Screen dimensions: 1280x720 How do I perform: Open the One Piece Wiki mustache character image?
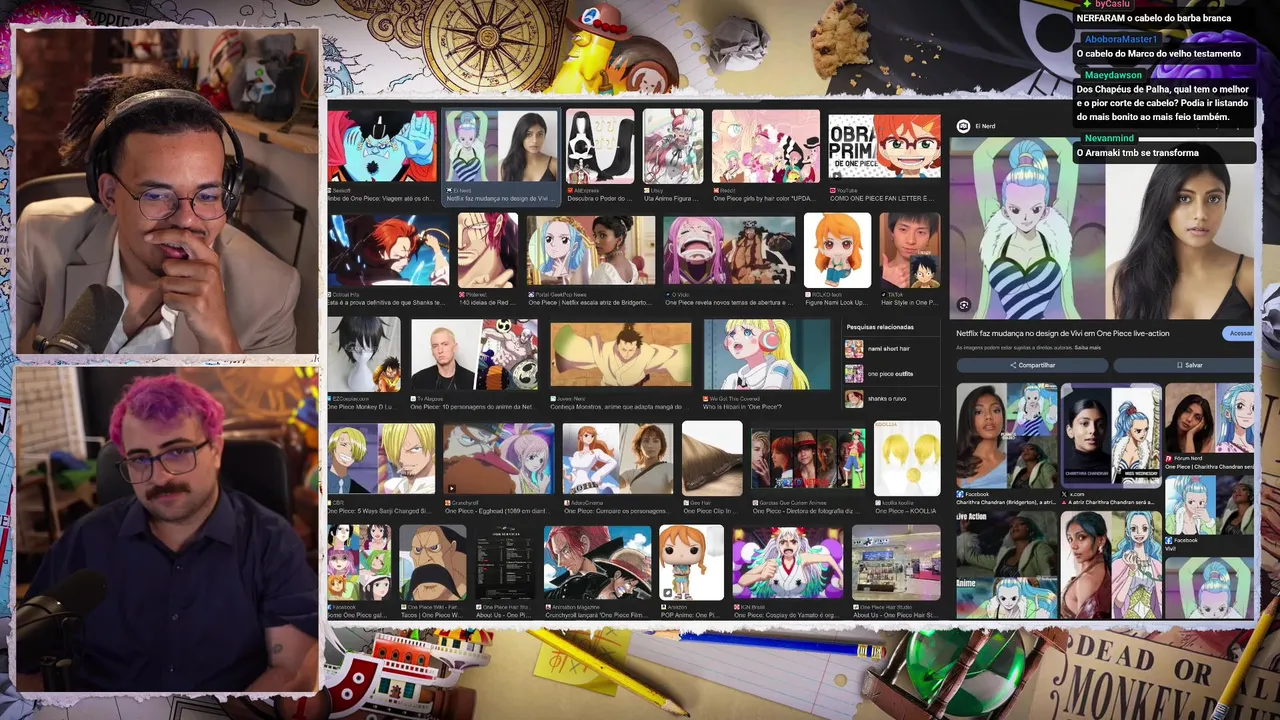(x=433, y=562)
